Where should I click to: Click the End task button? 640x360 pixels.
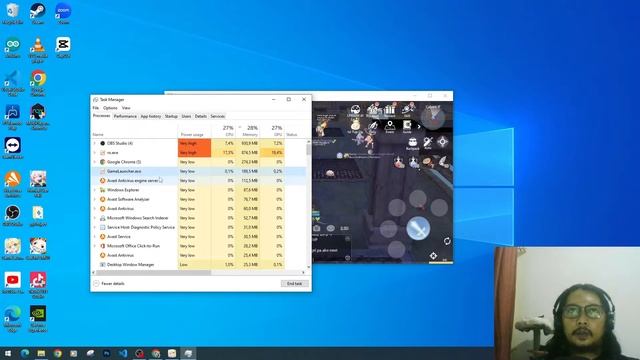click(294, 284)
